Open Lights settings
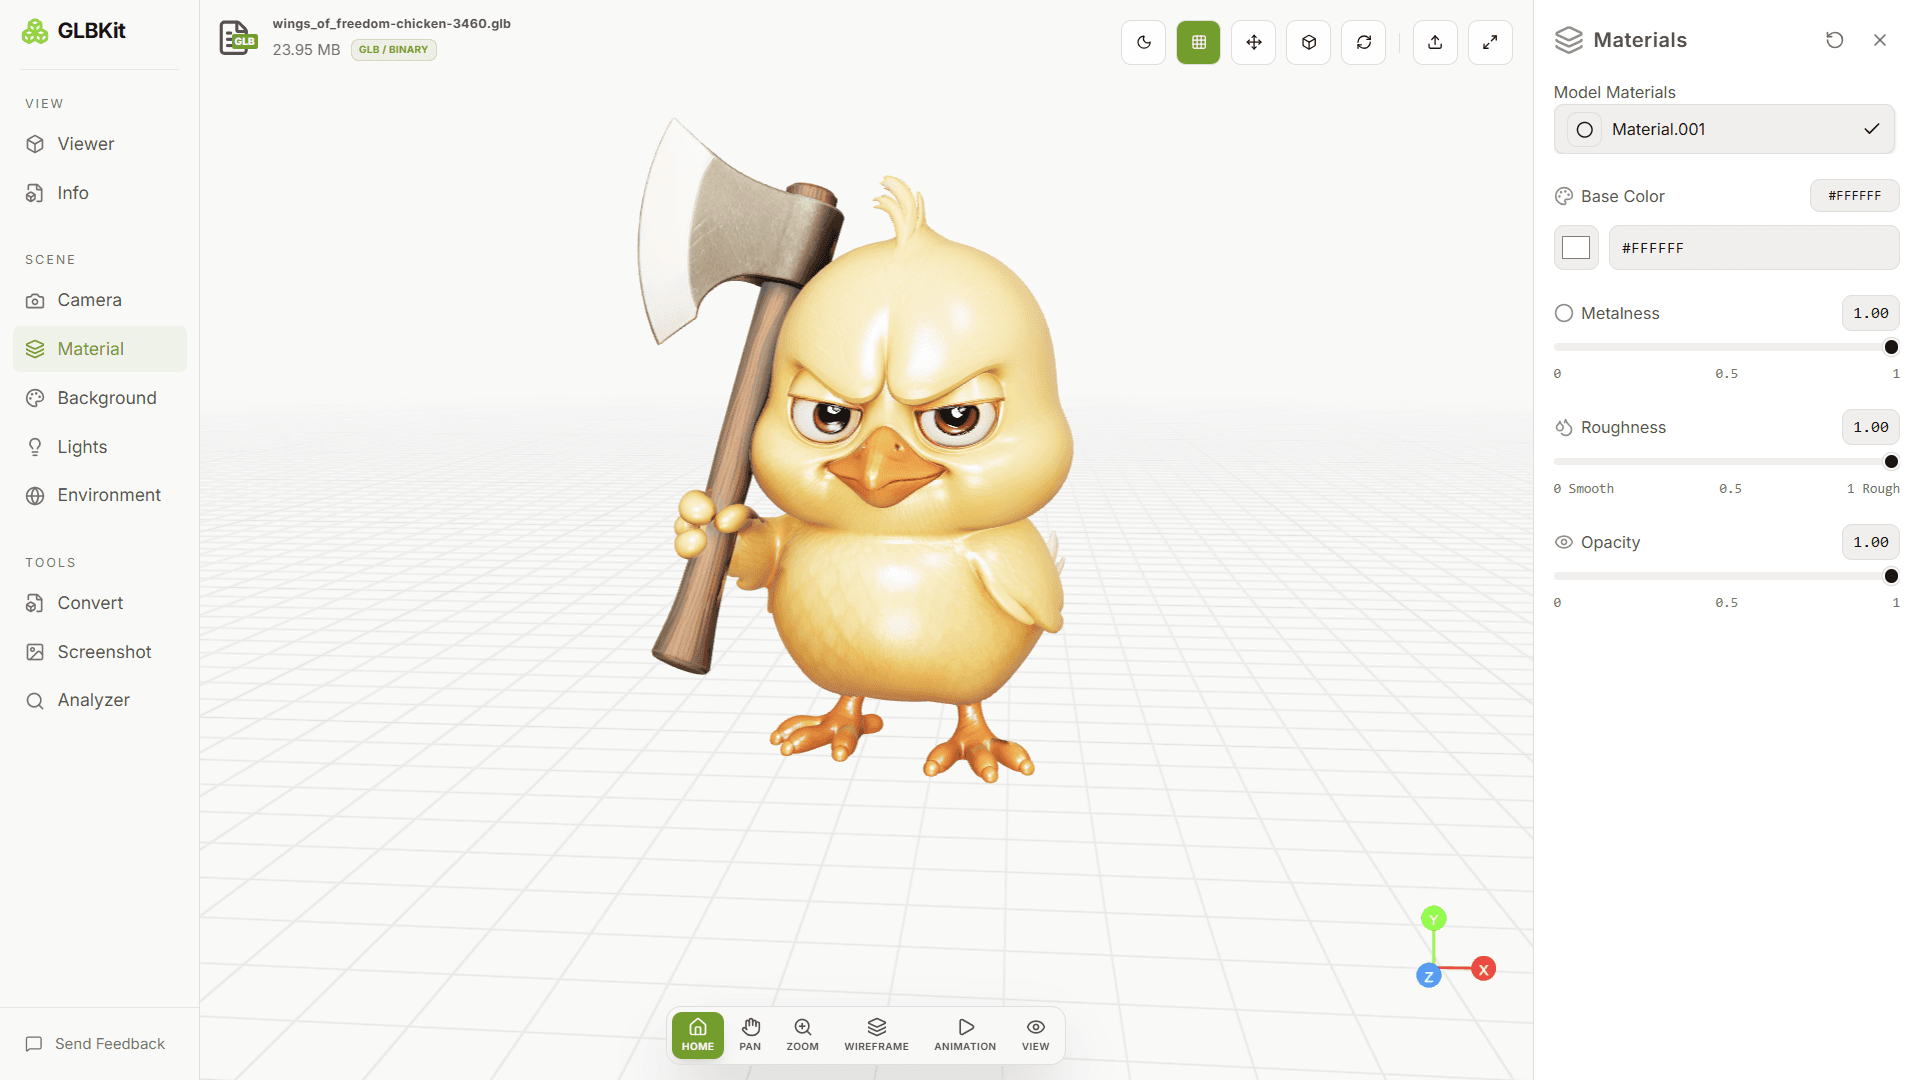Screen dimensions: 1920x1080 [x=100, y=447]
